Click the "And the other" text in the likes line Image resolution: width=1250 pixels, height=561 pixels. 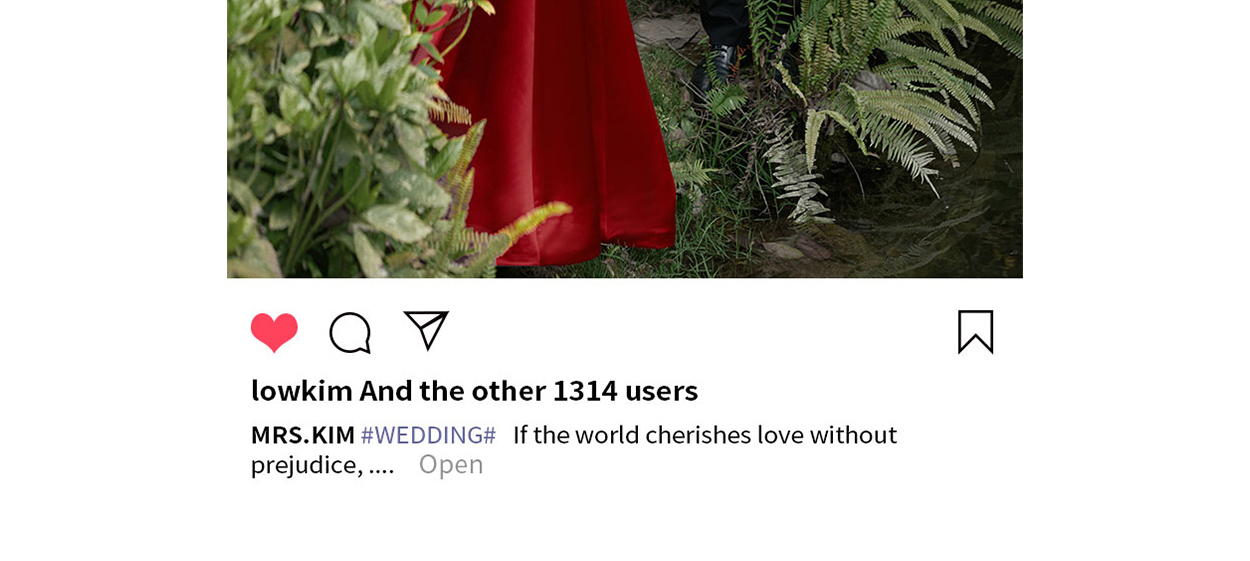(x=452, y=390)
